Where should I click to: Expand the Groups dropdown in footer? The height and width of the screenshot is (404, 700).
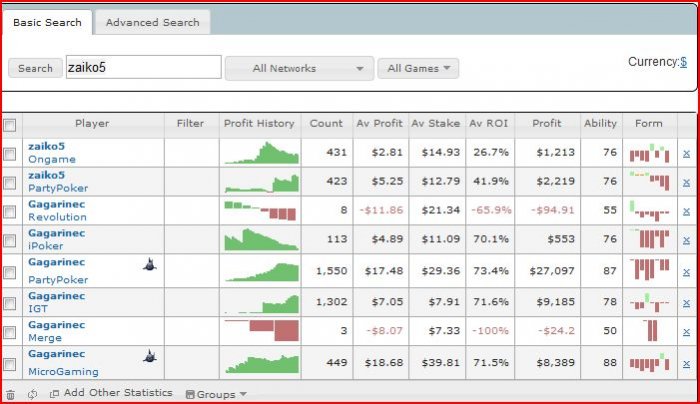[217, 394]
